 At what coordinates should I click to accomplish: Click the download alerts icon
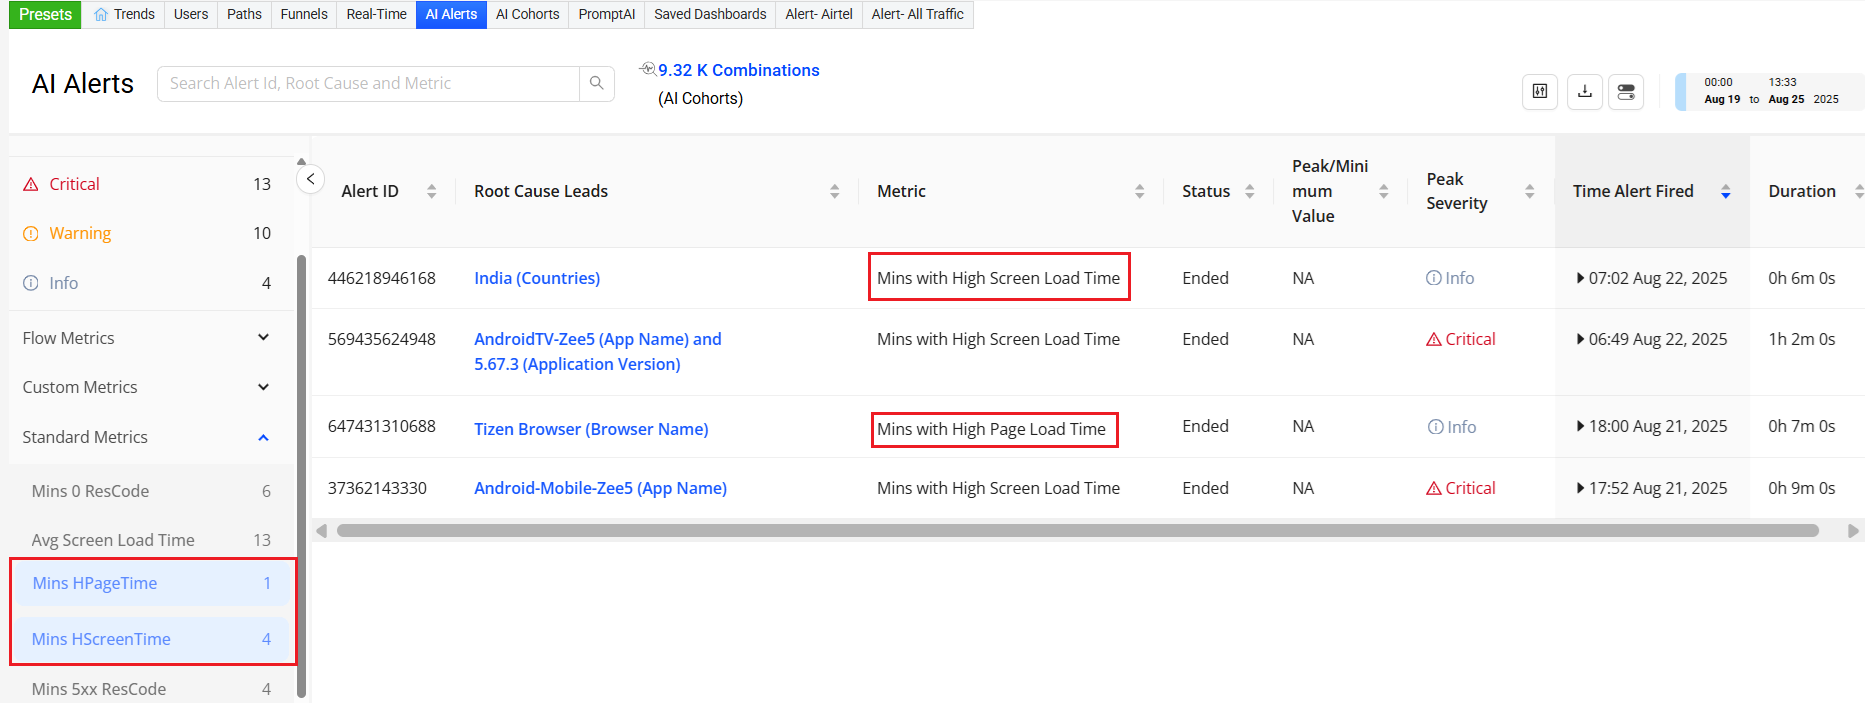point(1585,92)
